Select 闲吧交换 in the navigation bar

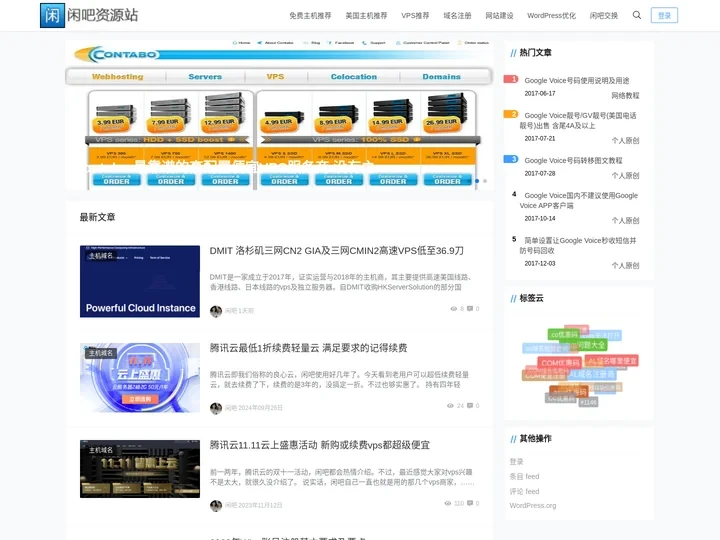pyautogui.click(x=603, y=16)
